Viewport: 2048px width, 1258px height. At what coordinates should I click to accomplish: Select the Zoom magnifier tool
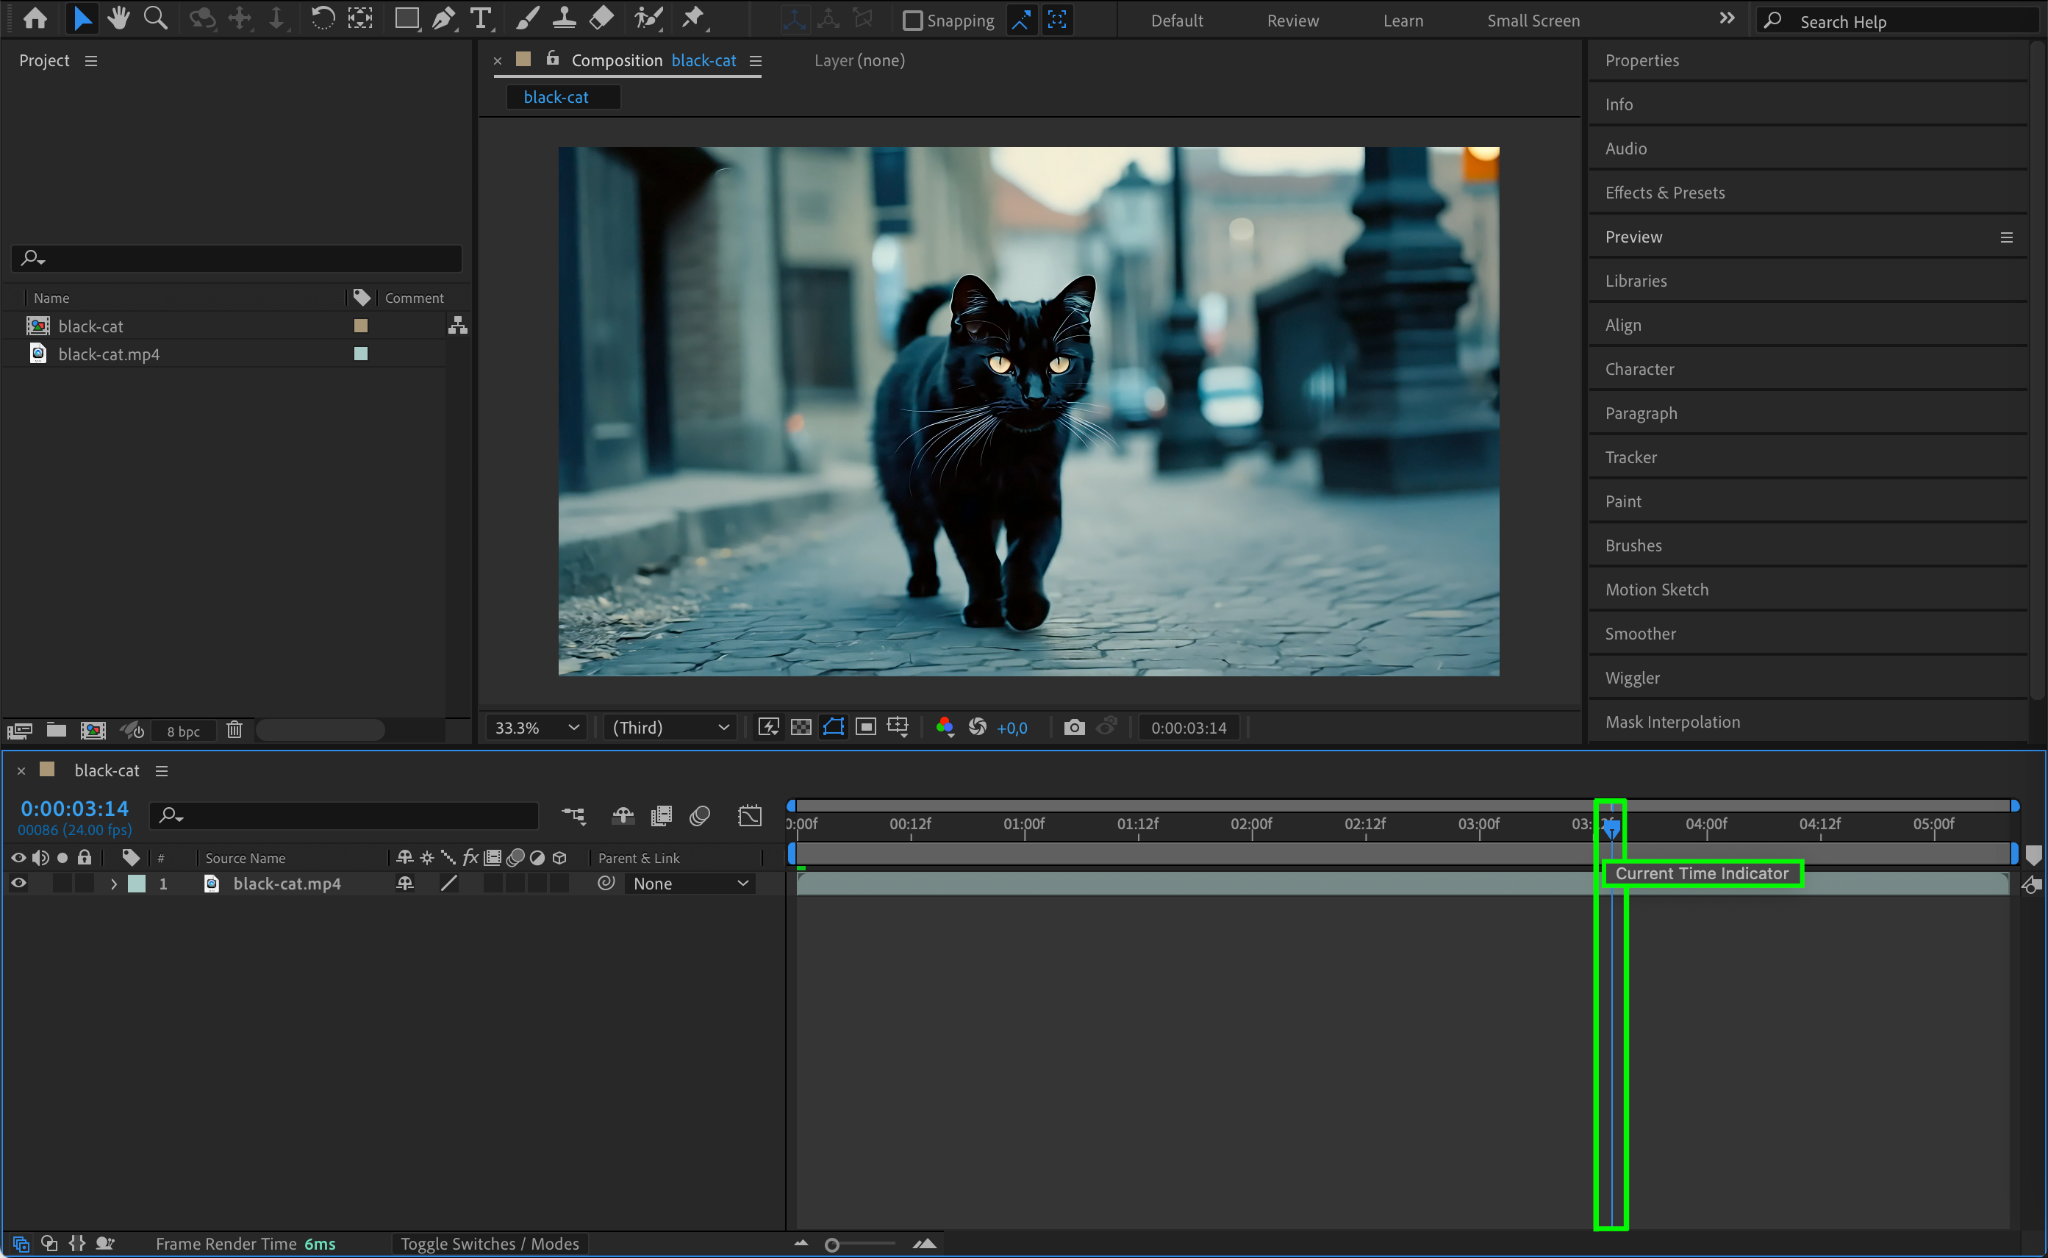[155, 18]
